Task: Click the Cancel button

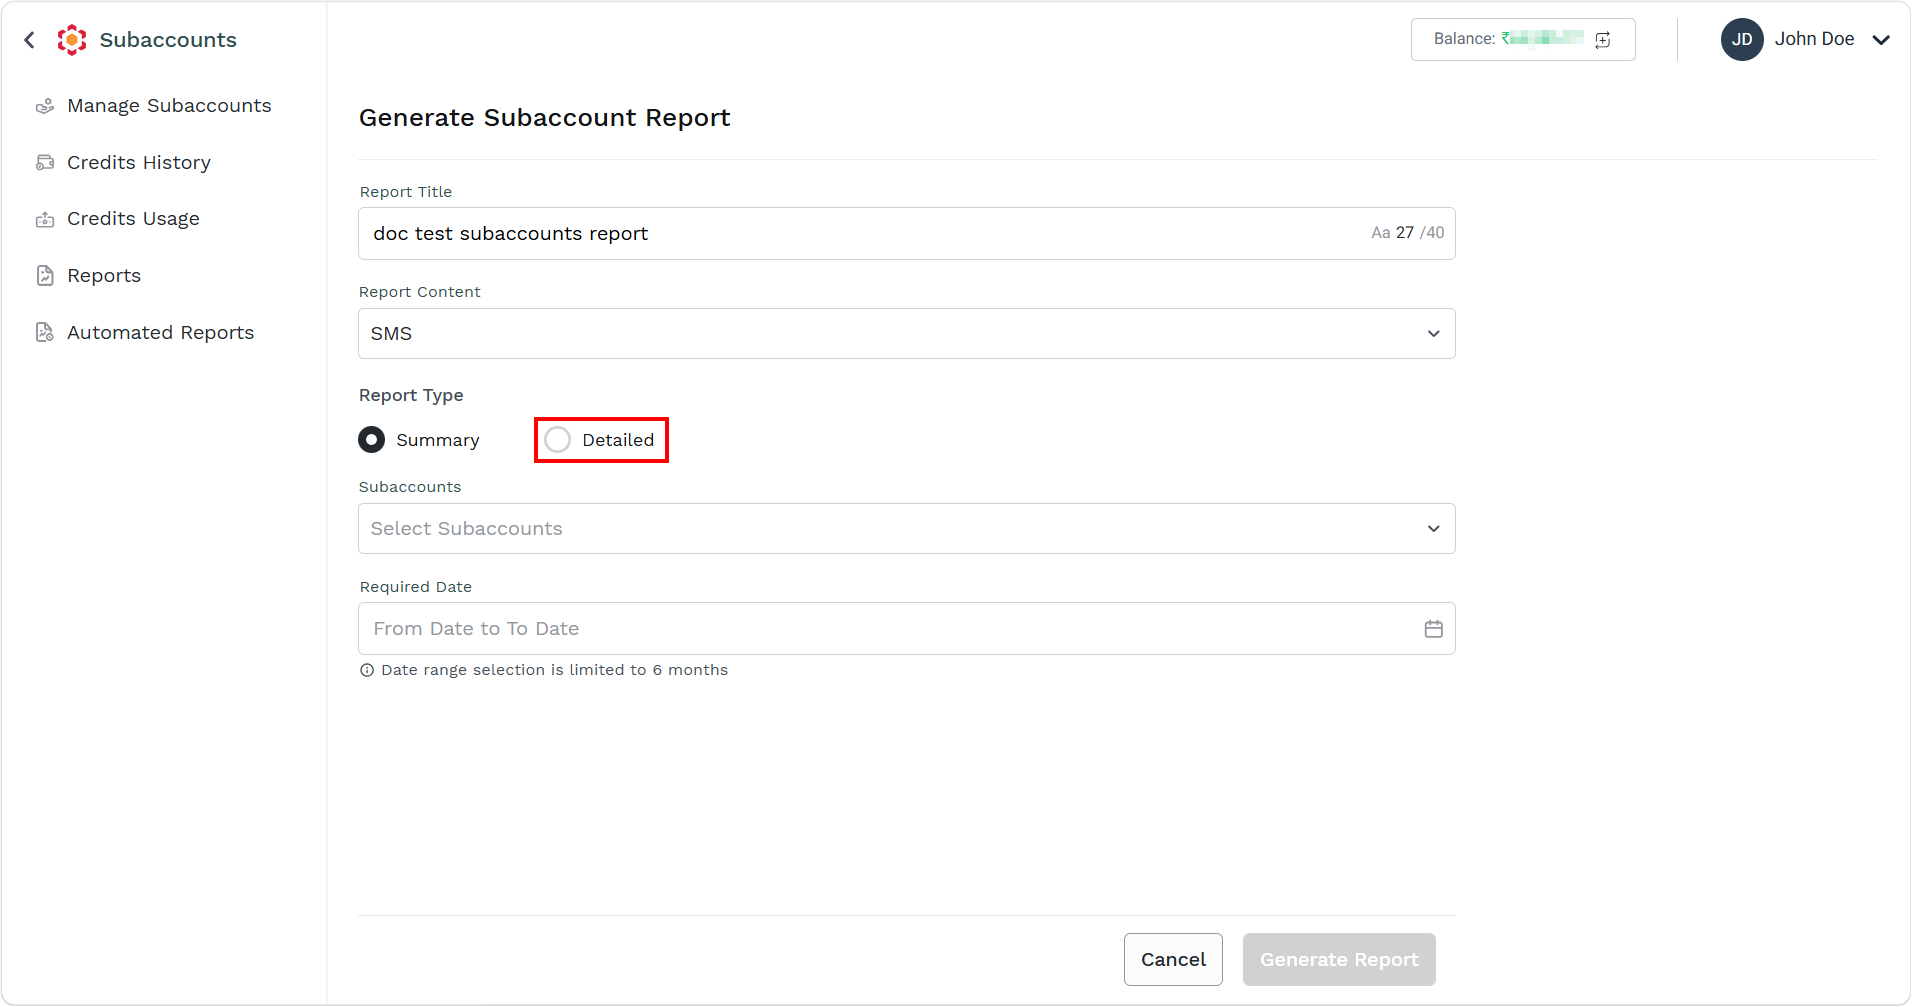Action: click(x=1173, y=960)
